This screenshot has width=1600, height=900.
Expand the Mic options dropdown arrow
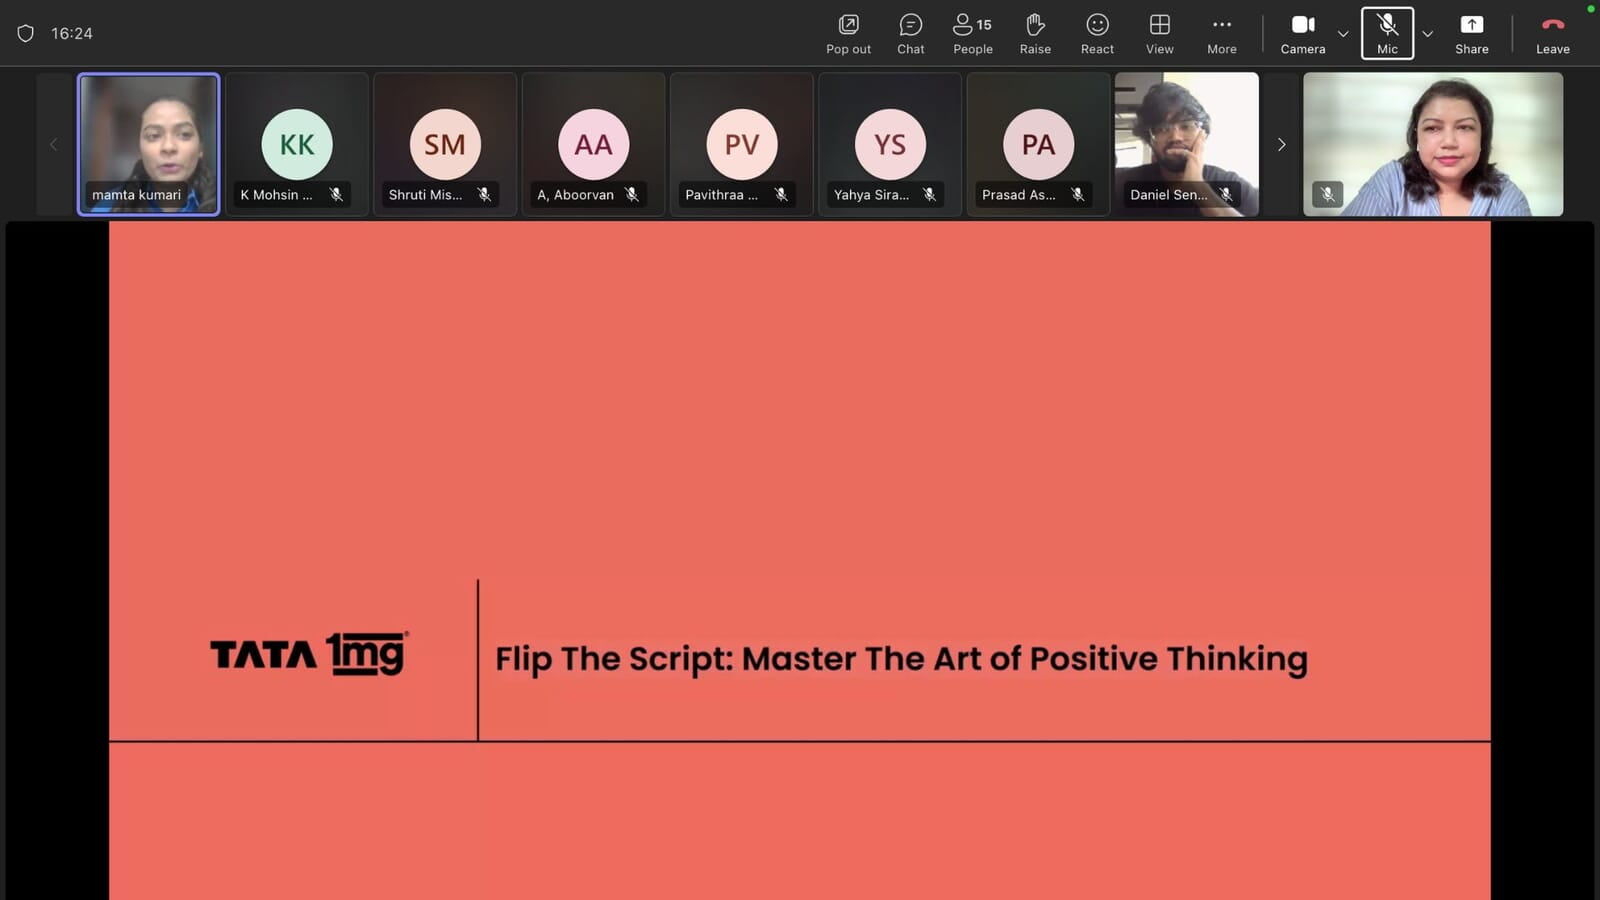tap(1428, 34)
